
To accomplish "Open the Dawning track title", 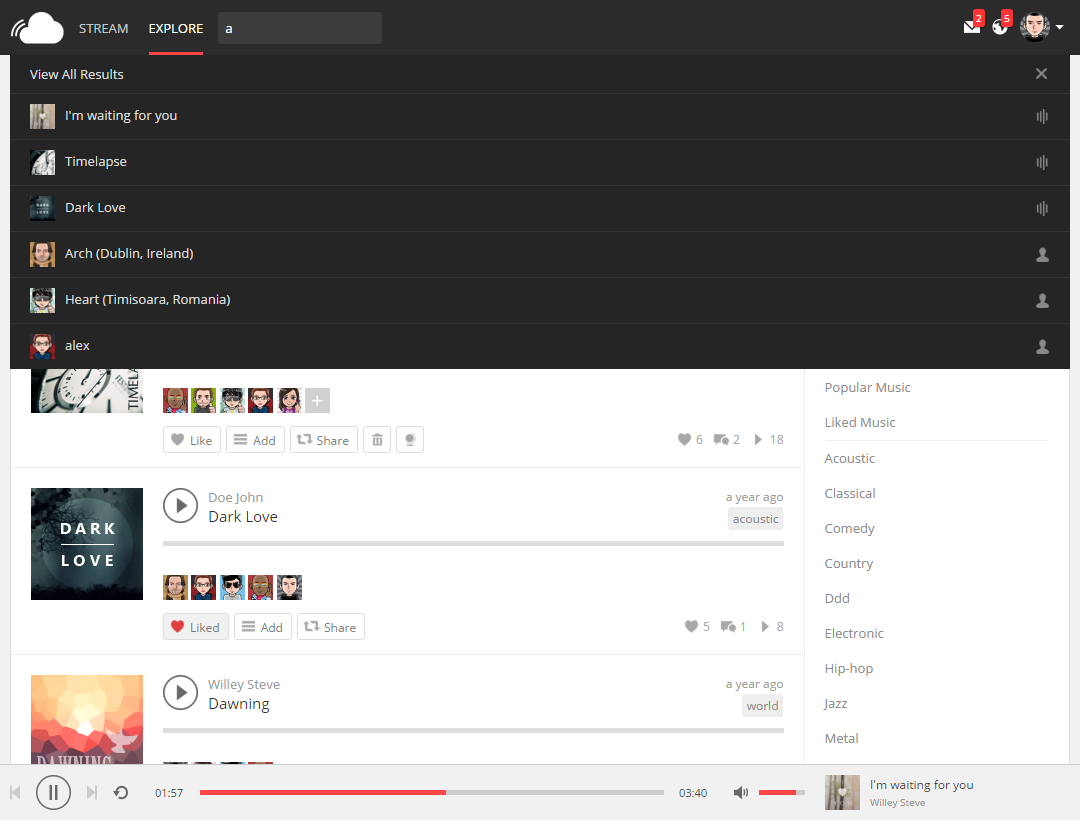I will click(x=238, y=704).
